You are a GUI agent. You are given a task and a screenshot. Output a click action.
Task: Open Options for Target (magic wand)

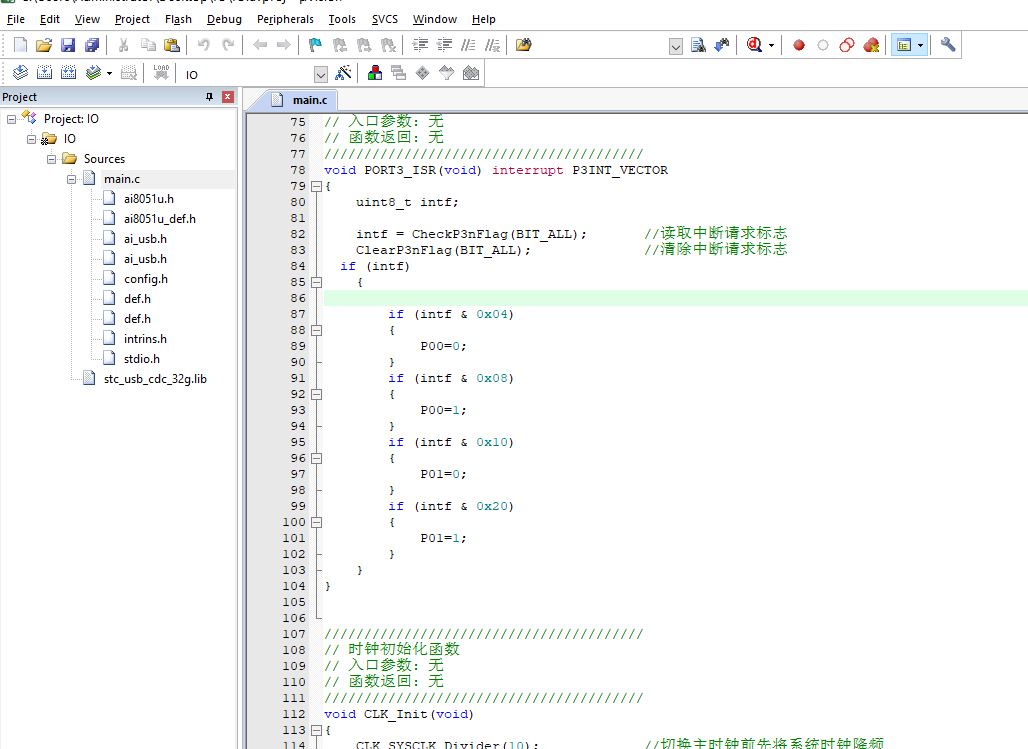(x=343, y=73)
